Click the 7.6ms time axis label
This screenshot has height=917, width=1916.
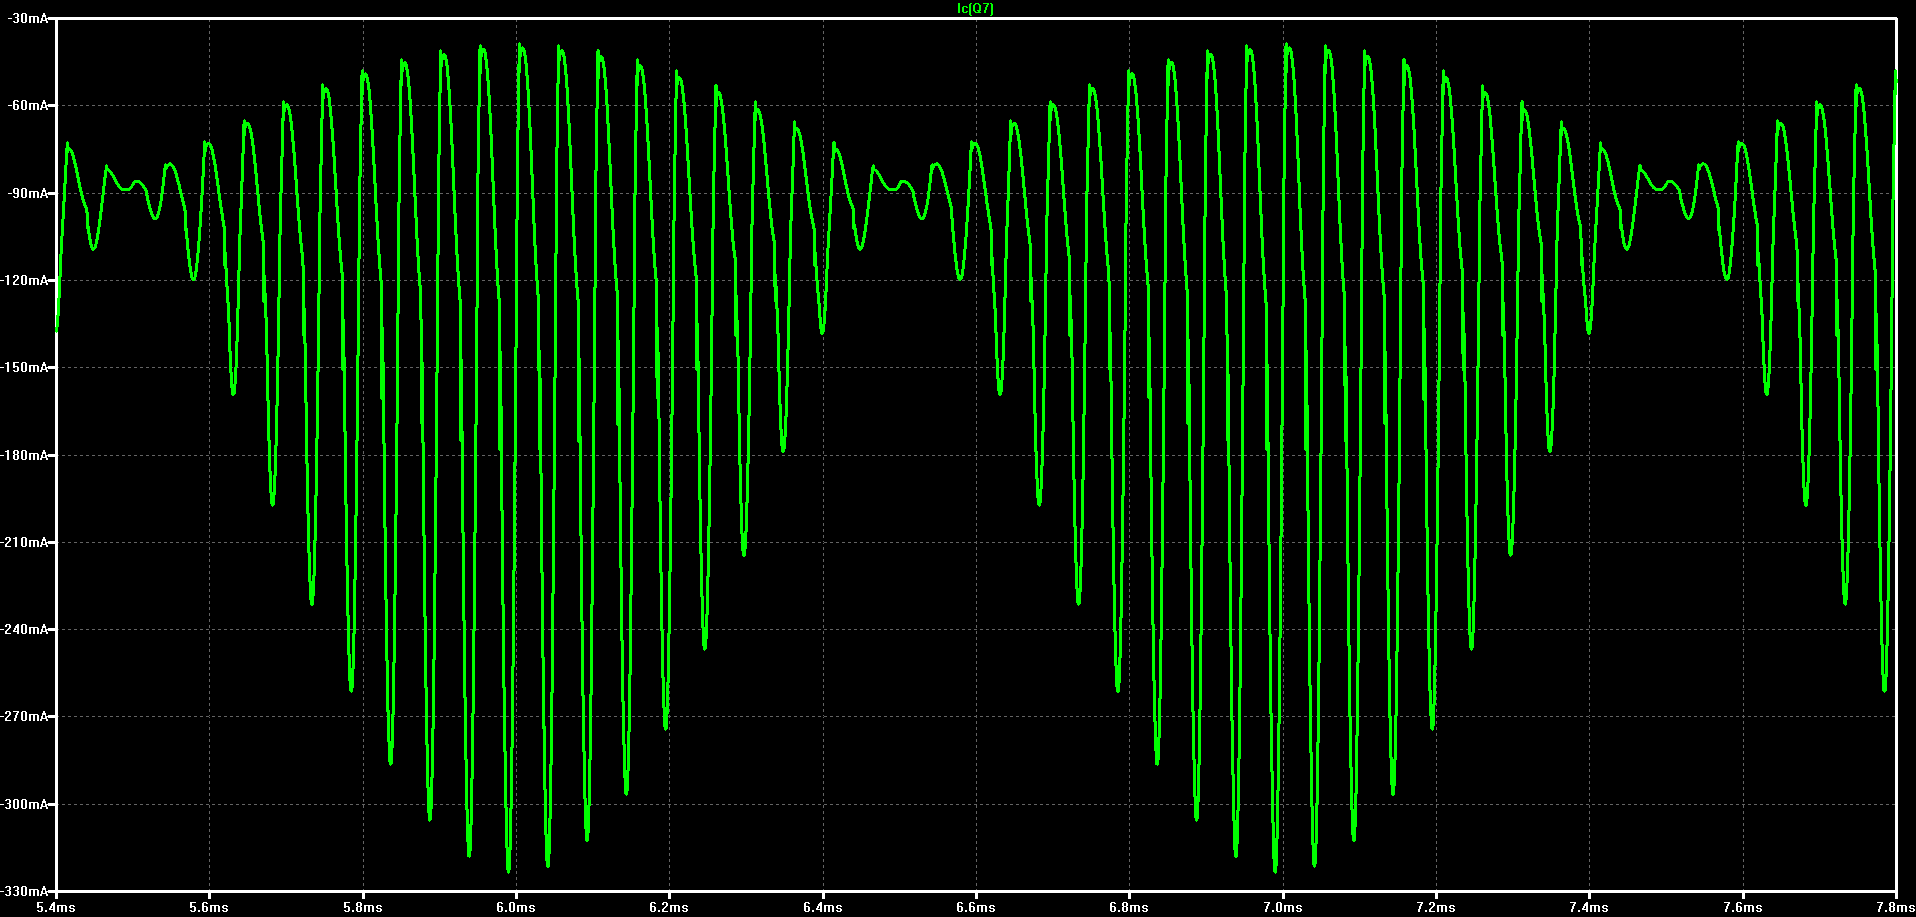pos(1743,908)
